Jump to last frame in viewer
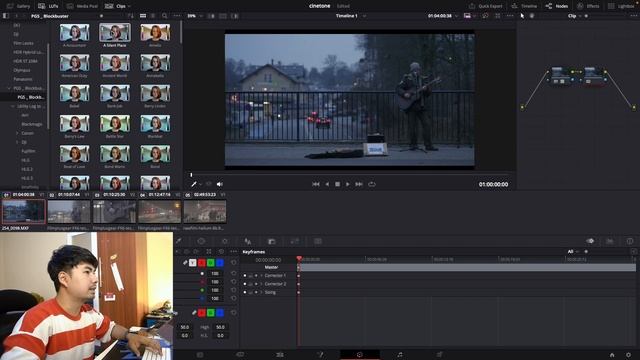The width and height of the screenshot is (640, 360). (359, 184)
